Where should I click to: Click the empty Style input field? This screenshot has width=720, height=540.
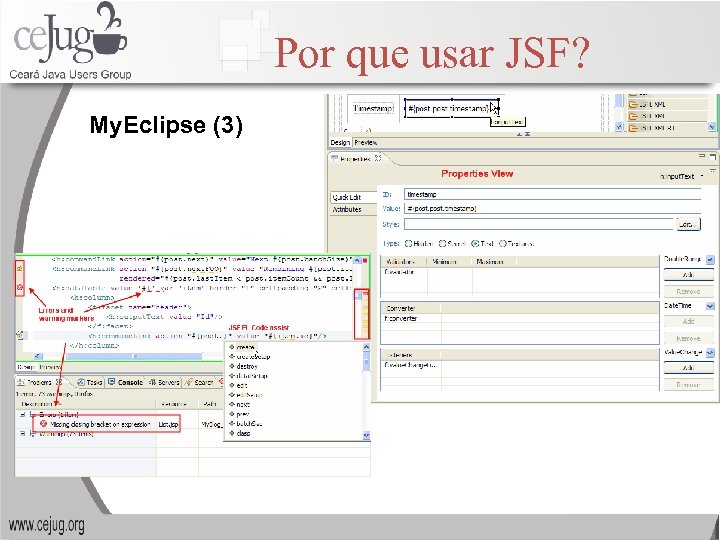click(539, 224)
